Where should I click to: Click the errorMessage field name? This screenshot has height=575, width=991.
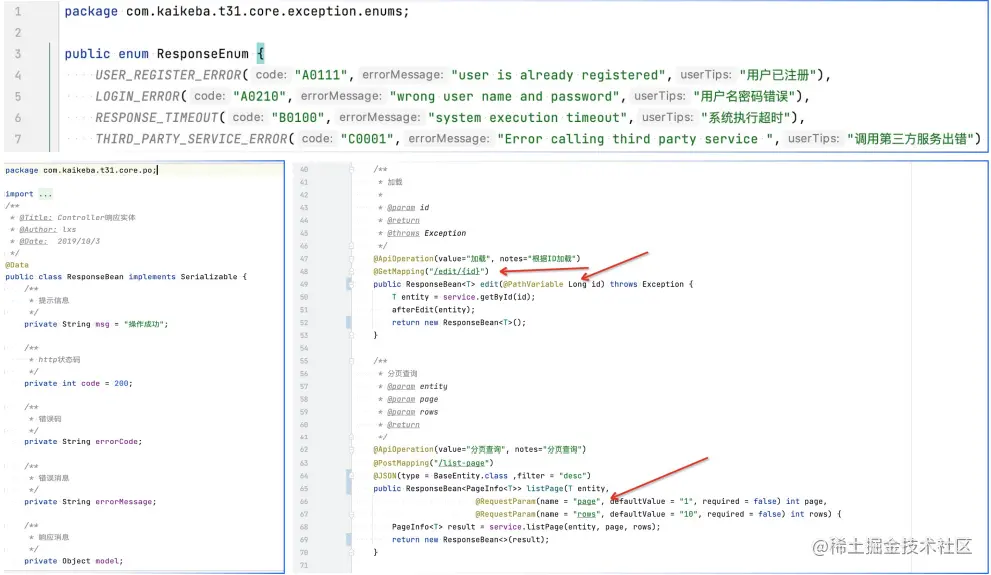tap(123, 502)
